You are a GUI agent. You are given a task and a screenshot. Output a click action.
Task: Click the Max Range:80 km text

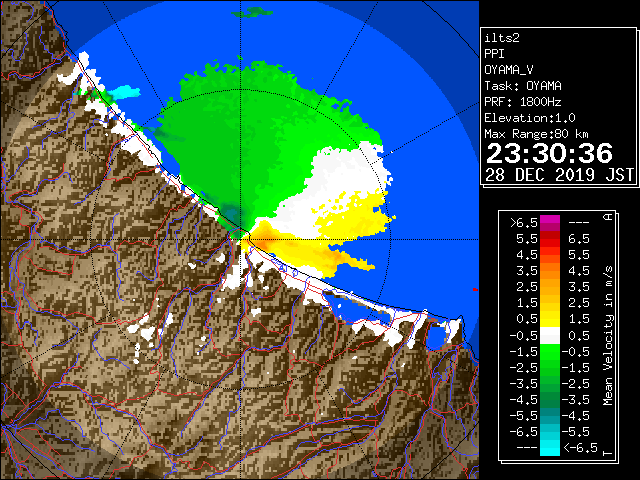(536, 134)
